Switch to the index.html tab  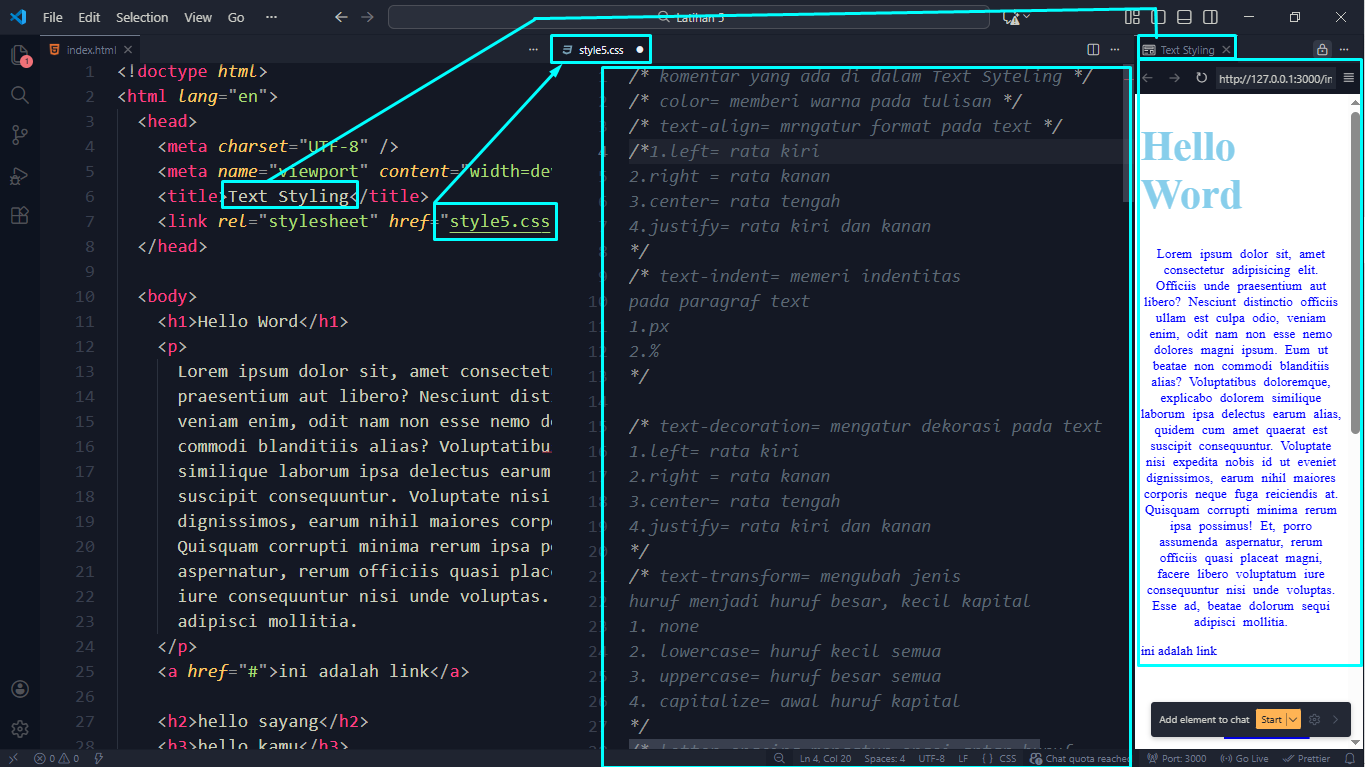tap(90, 50)
